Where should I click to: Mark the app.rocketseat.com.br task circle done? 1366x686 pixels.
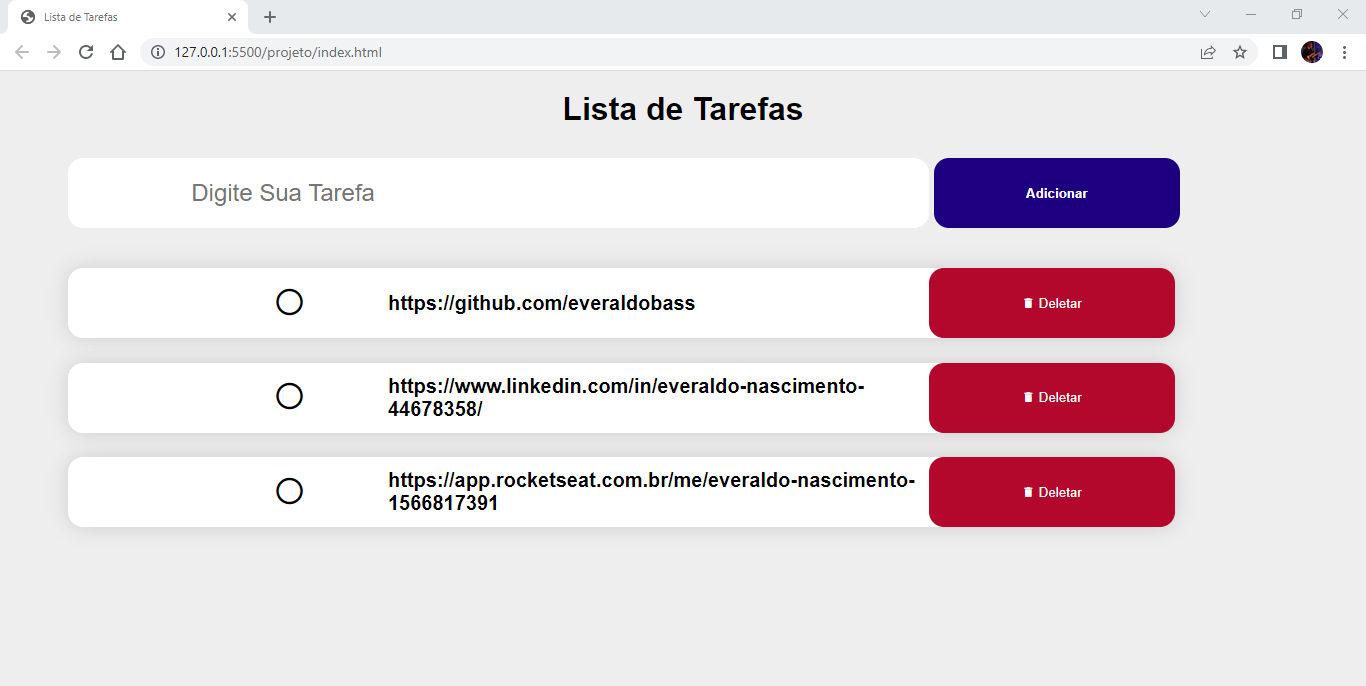pyautogui.click(x=289, y=491)
